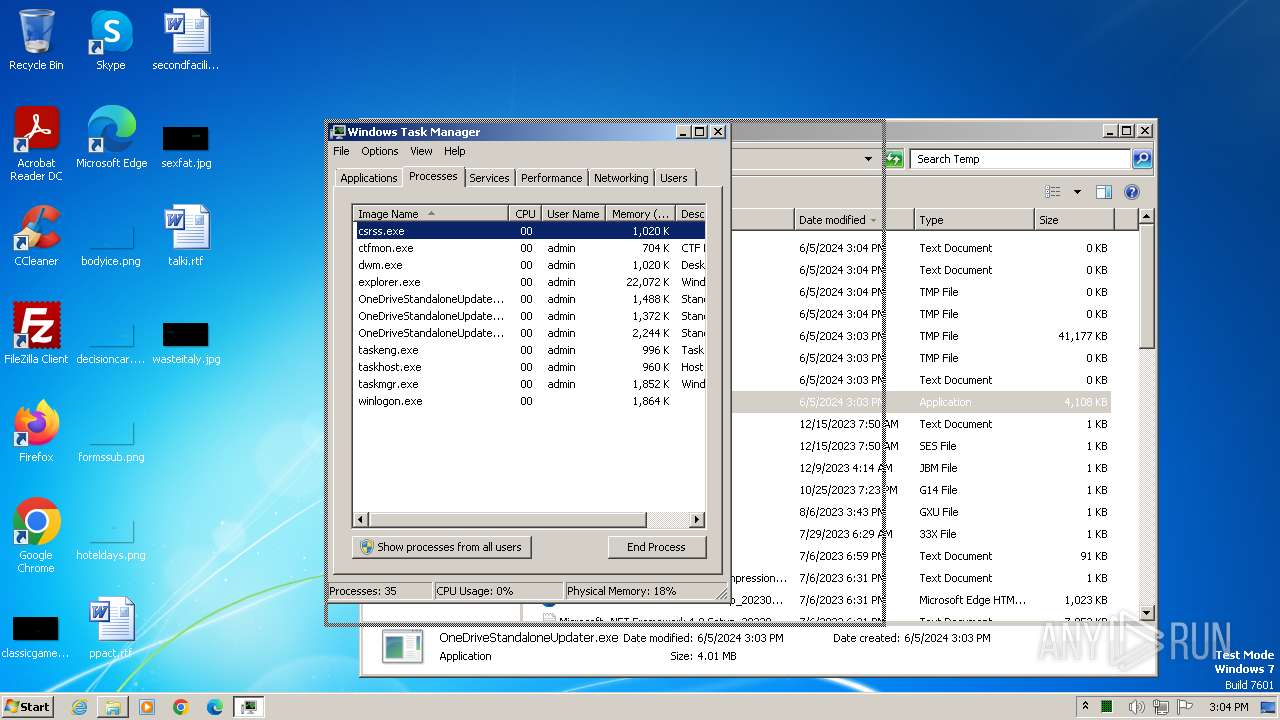Select dwm.exe process row
This screenshot has width=1280, height=720.
529,265
